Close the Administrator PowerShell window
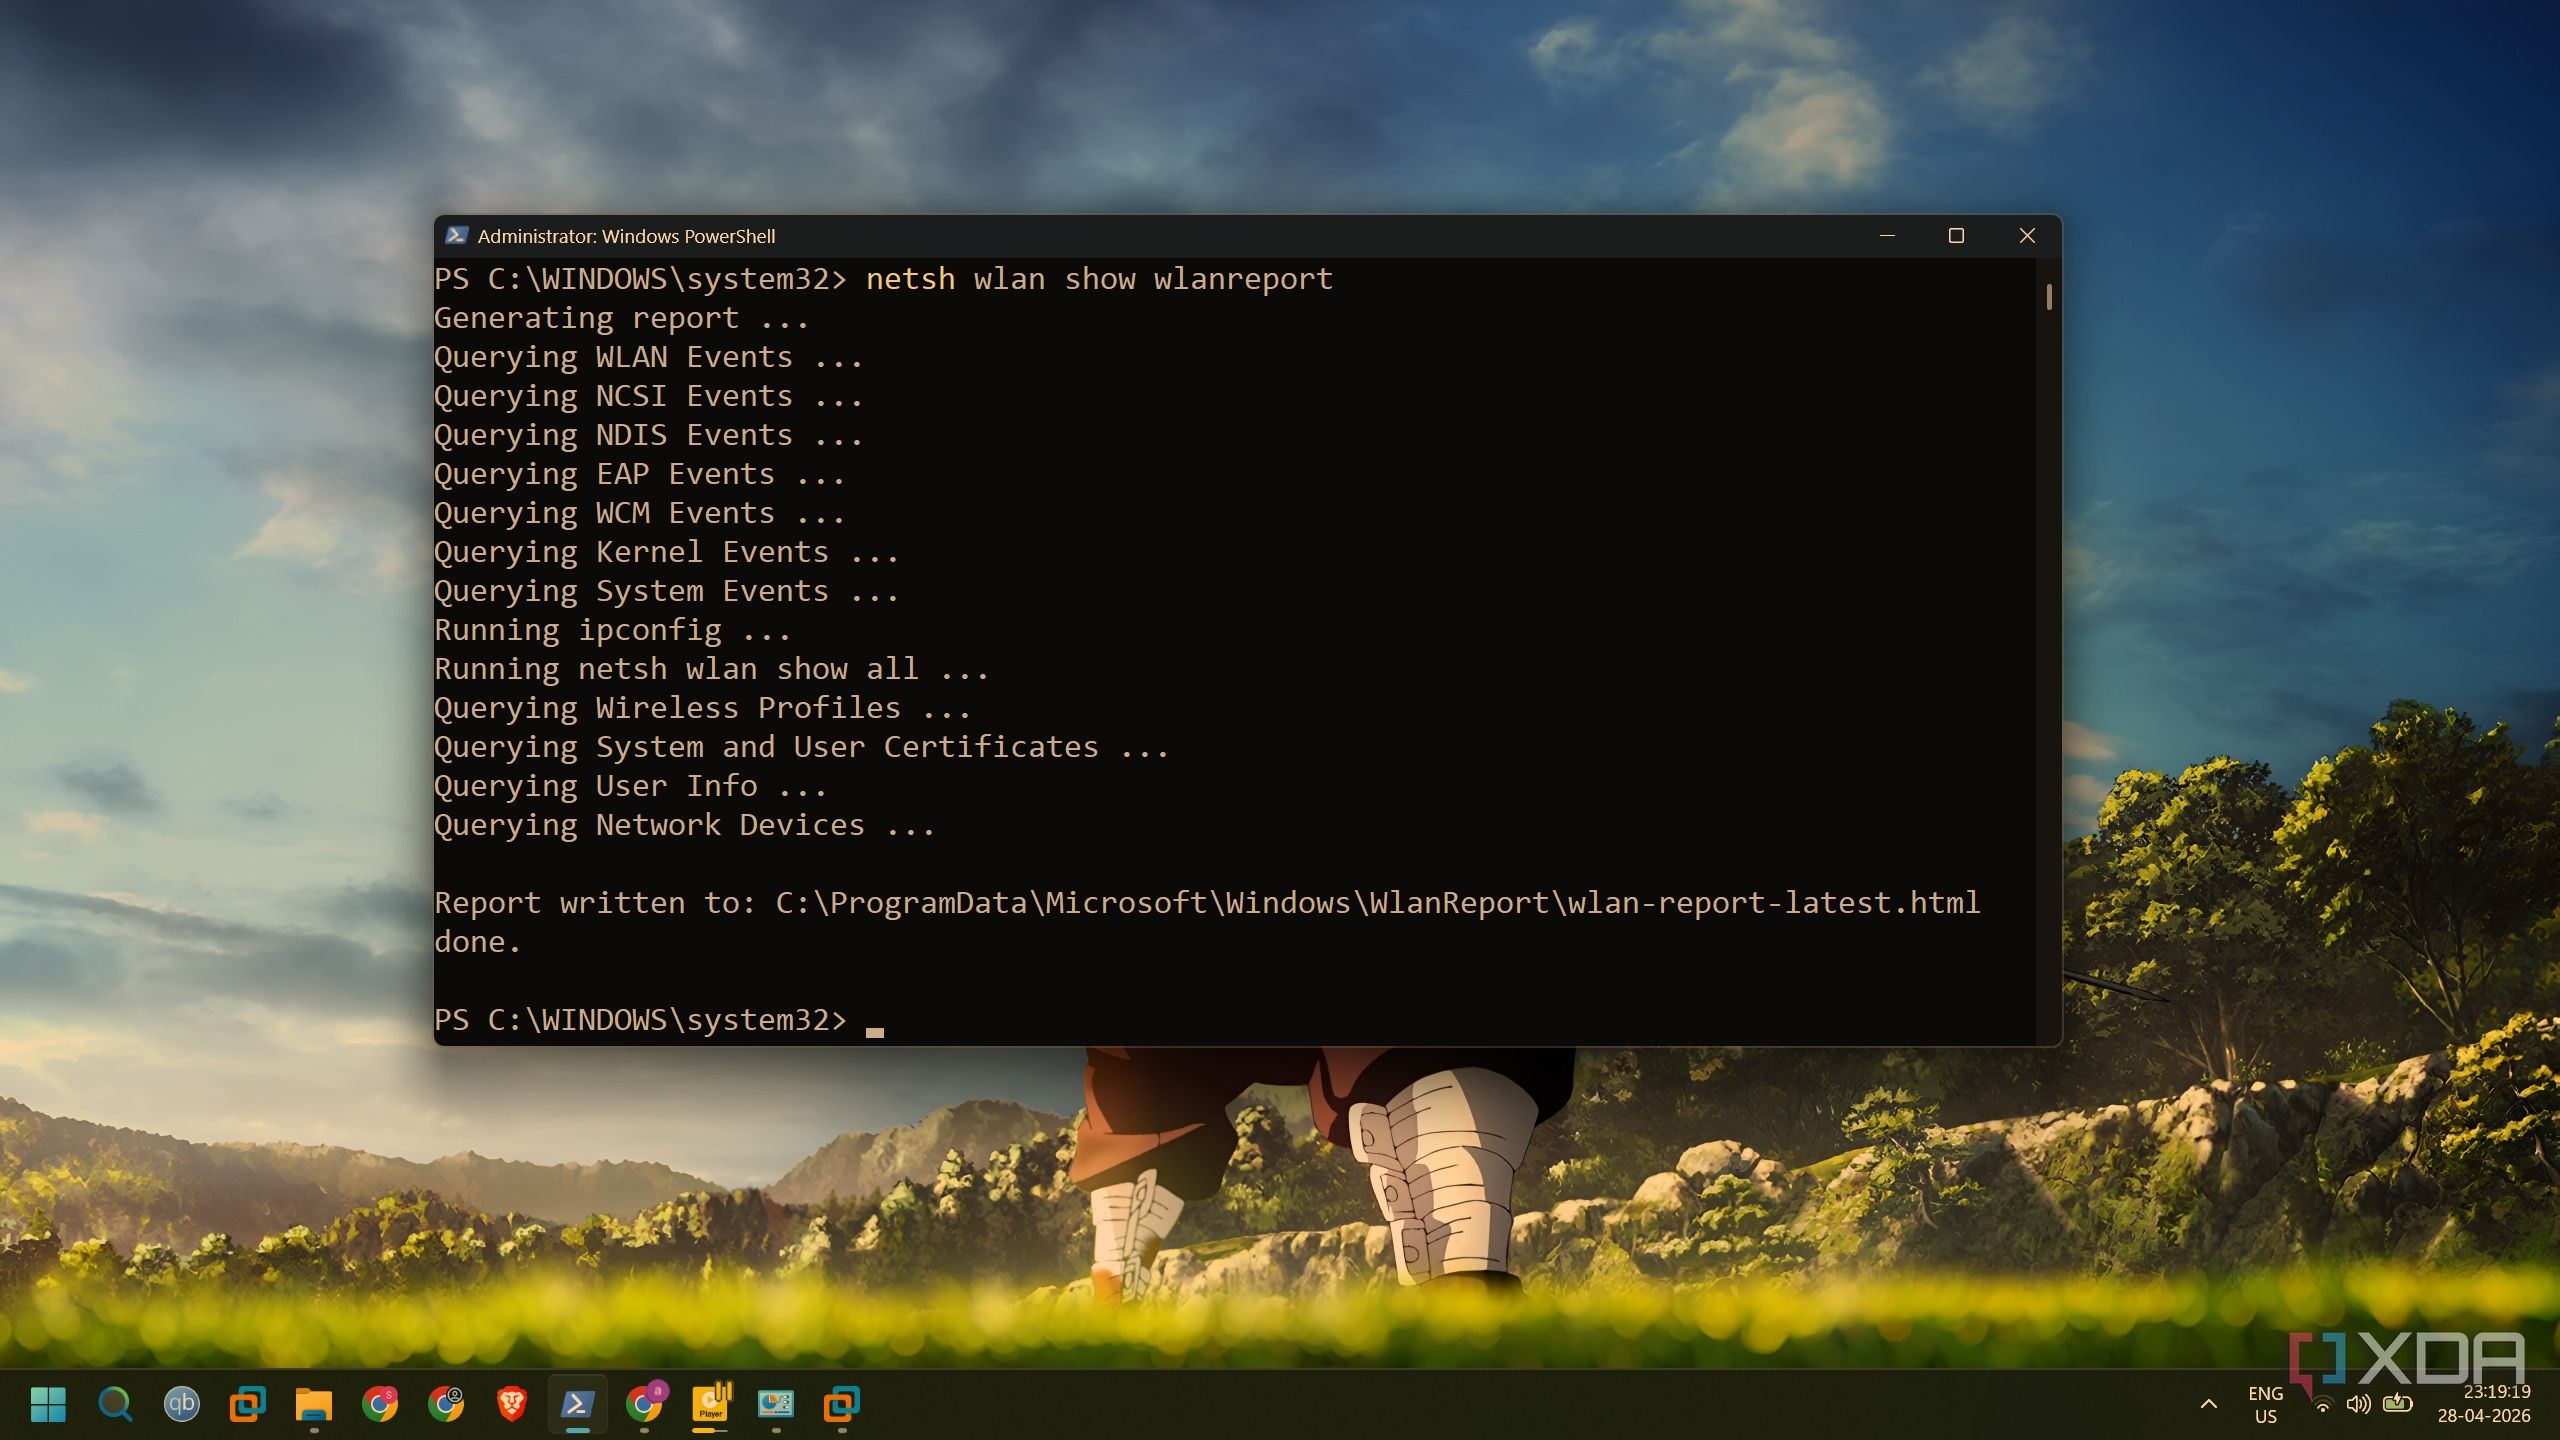The height and width of the screenshot is (1440, 2560). [2027, 236]
